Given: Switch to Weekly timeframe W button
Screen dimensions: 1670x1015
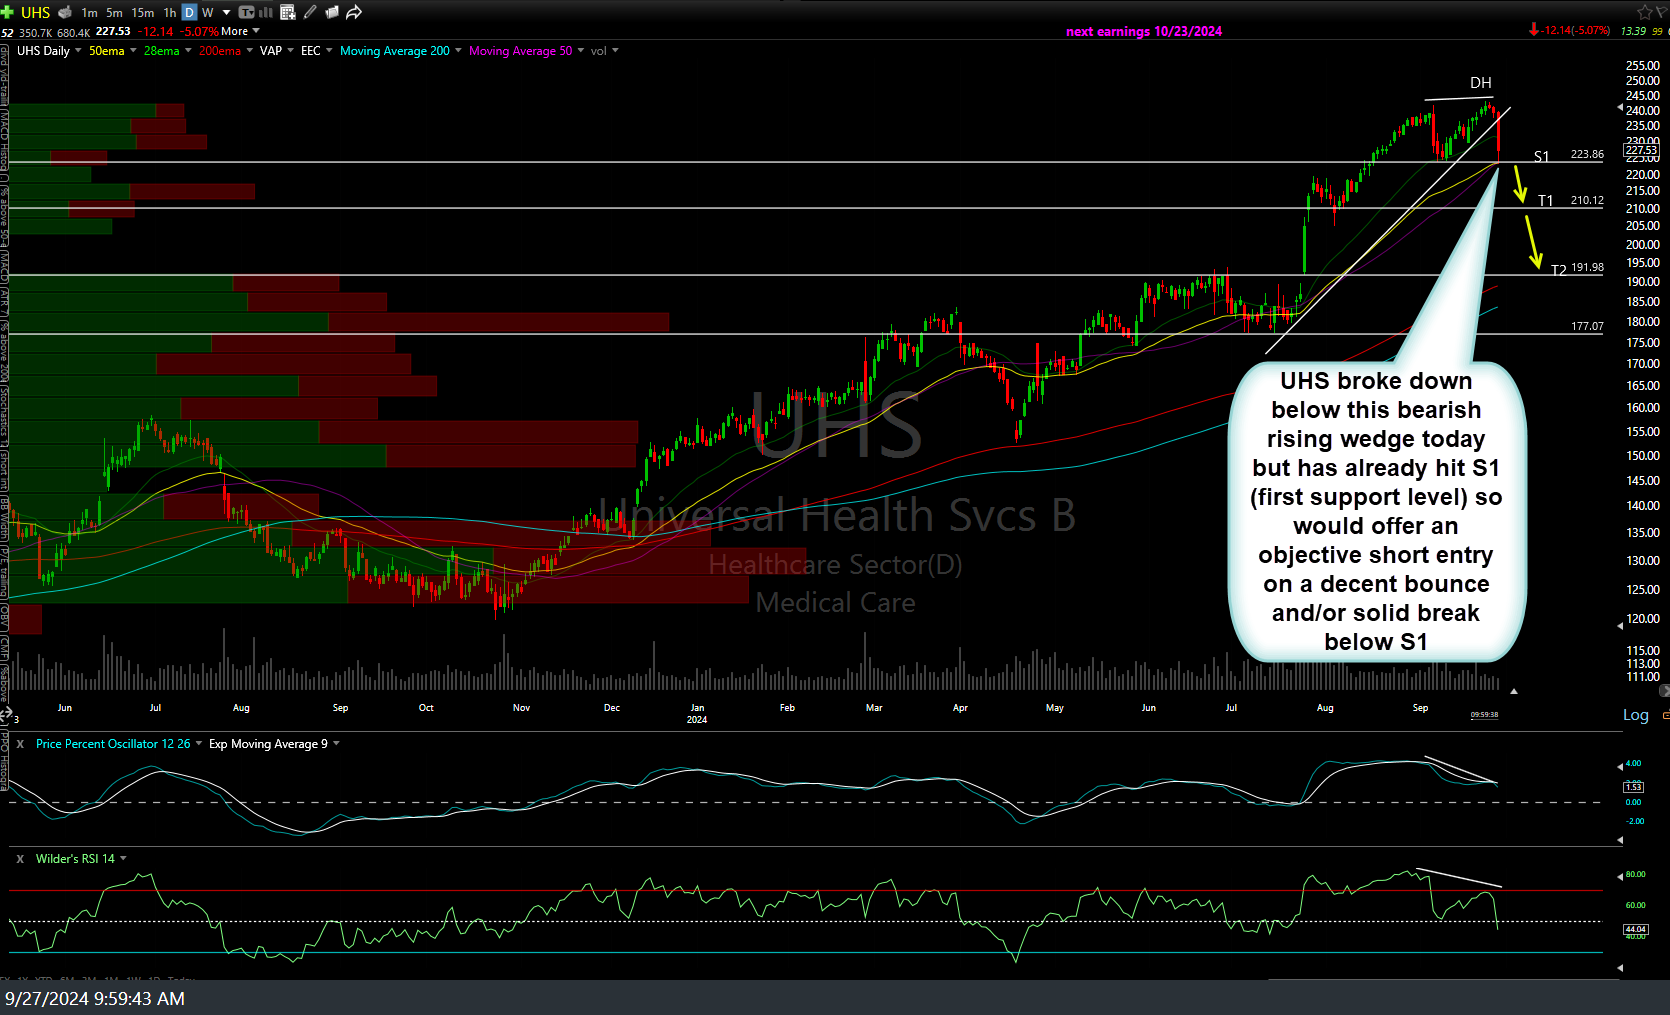Looking at the screenshot, I should click(x=208, y=12).
